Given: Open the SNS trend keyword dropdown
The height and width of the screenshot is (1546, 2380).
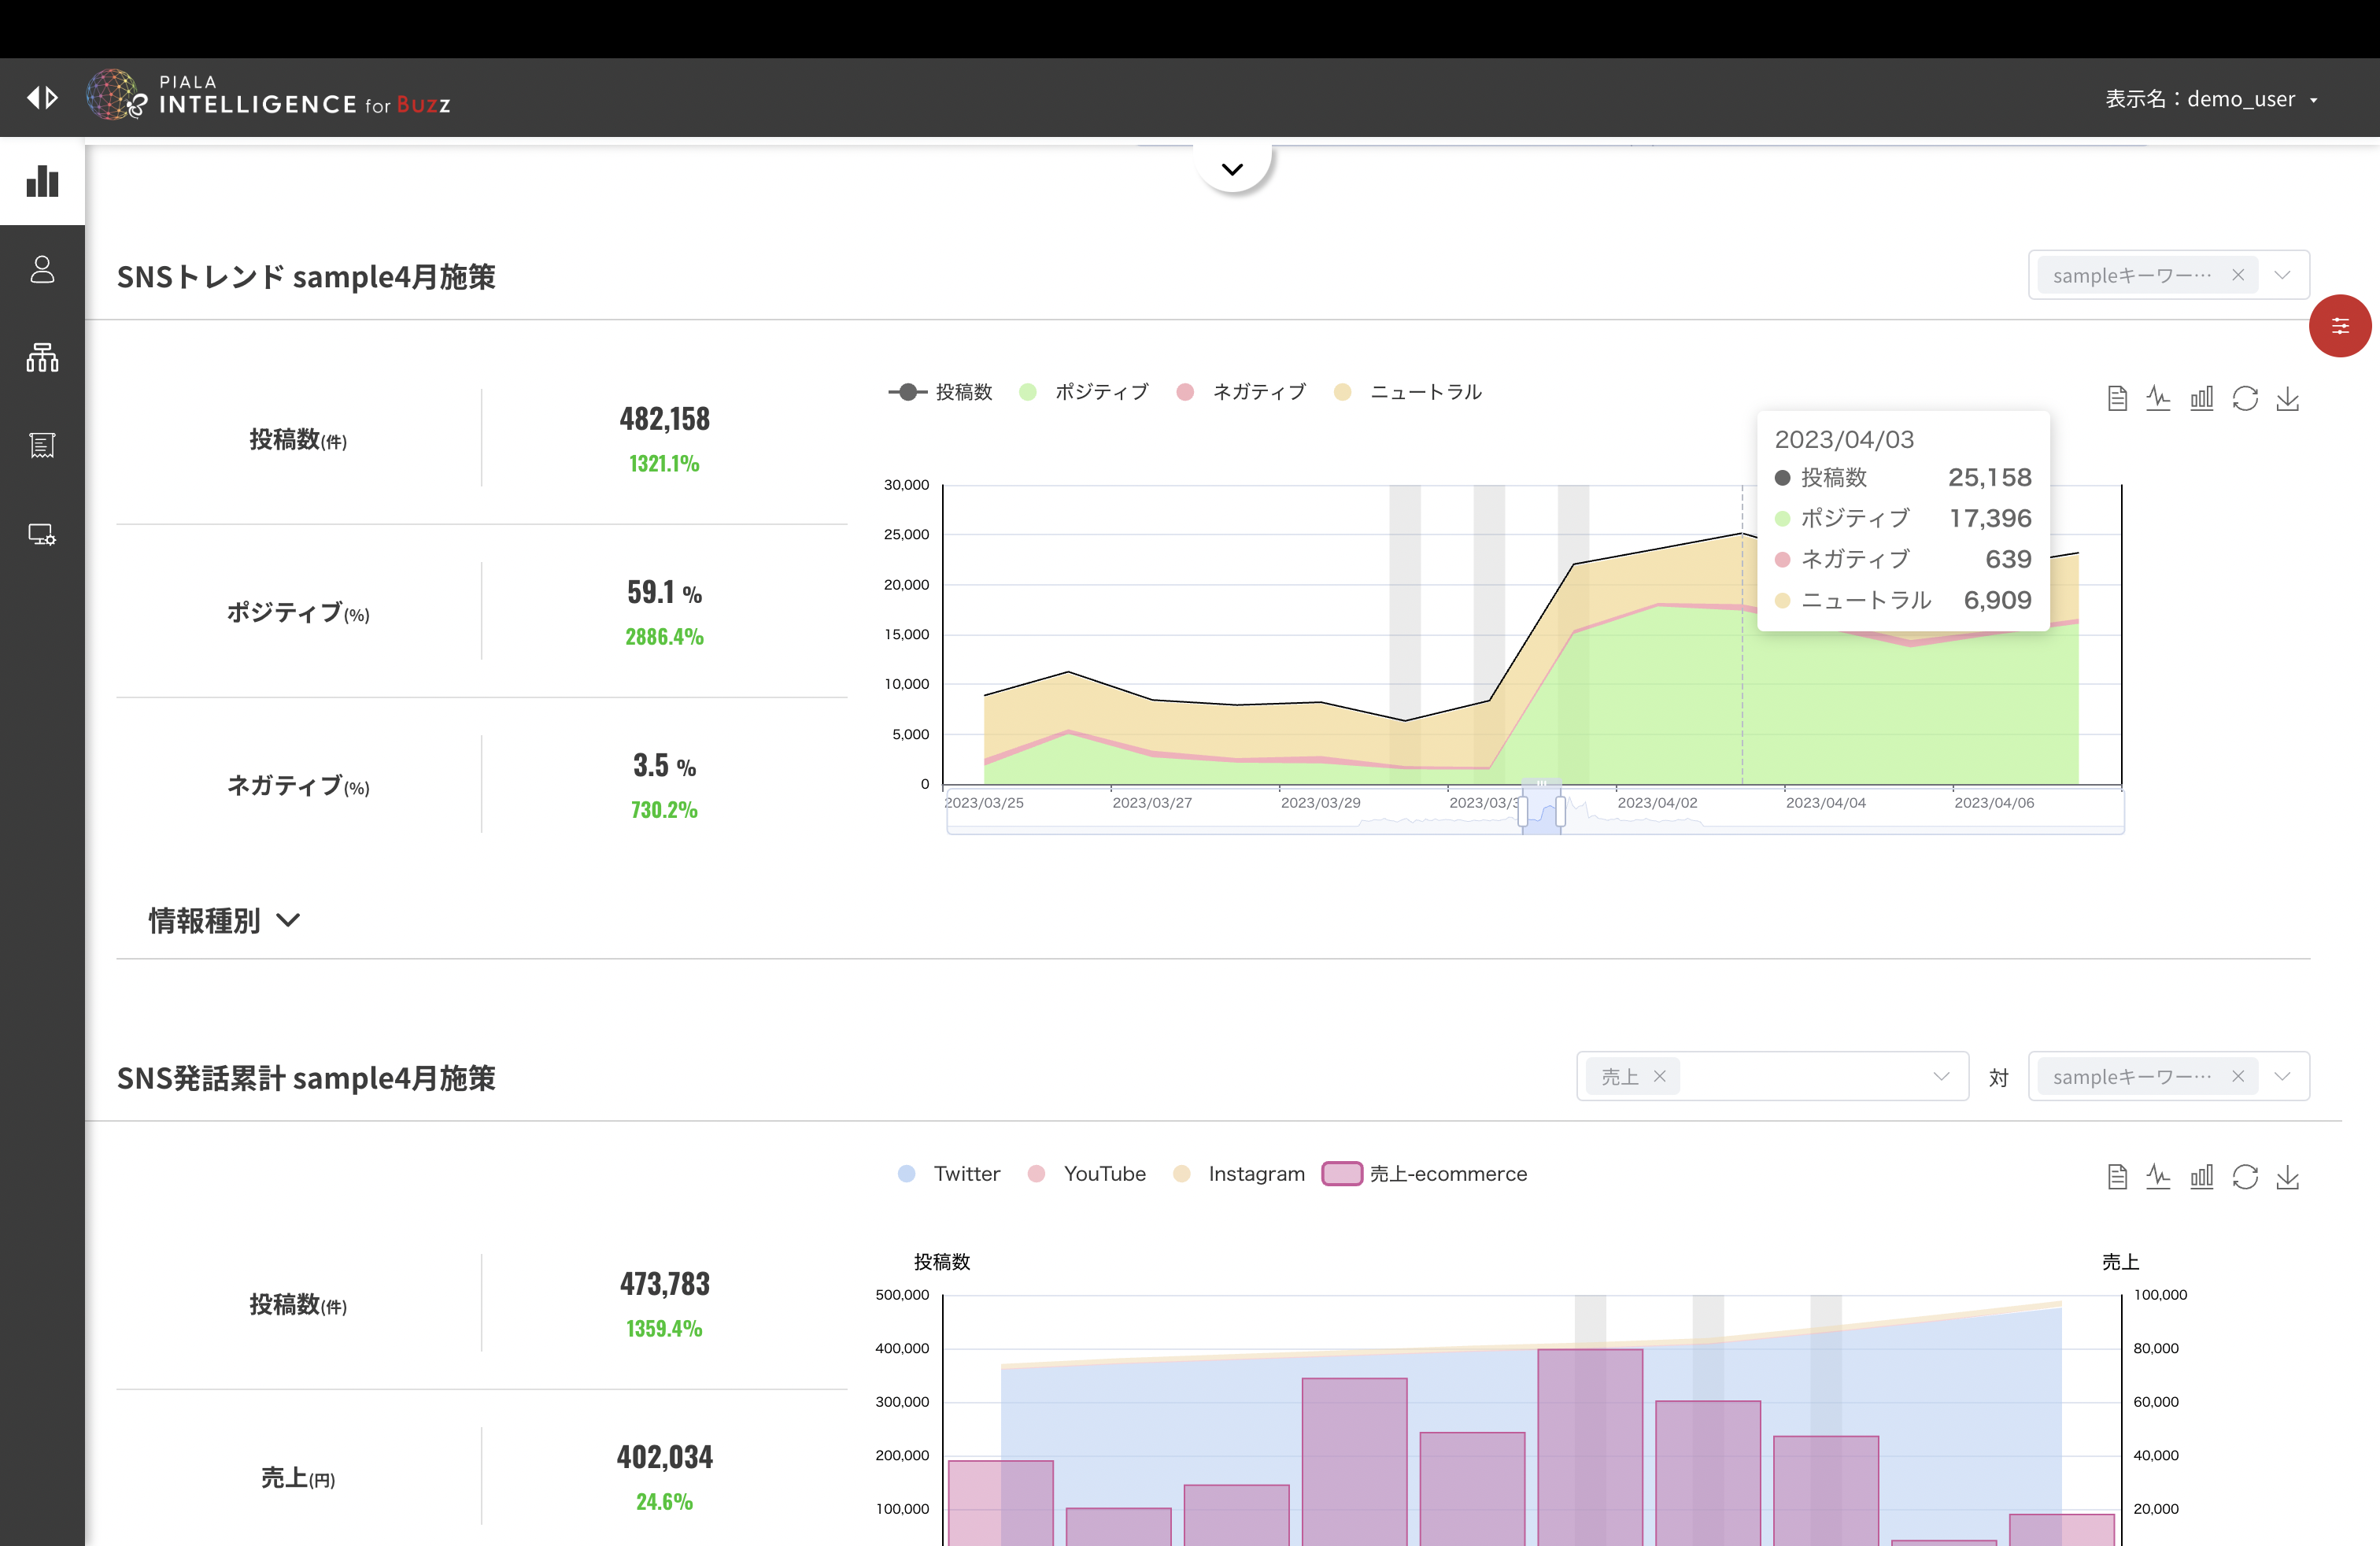Looking at the screenshot, I should (2282, 275).
